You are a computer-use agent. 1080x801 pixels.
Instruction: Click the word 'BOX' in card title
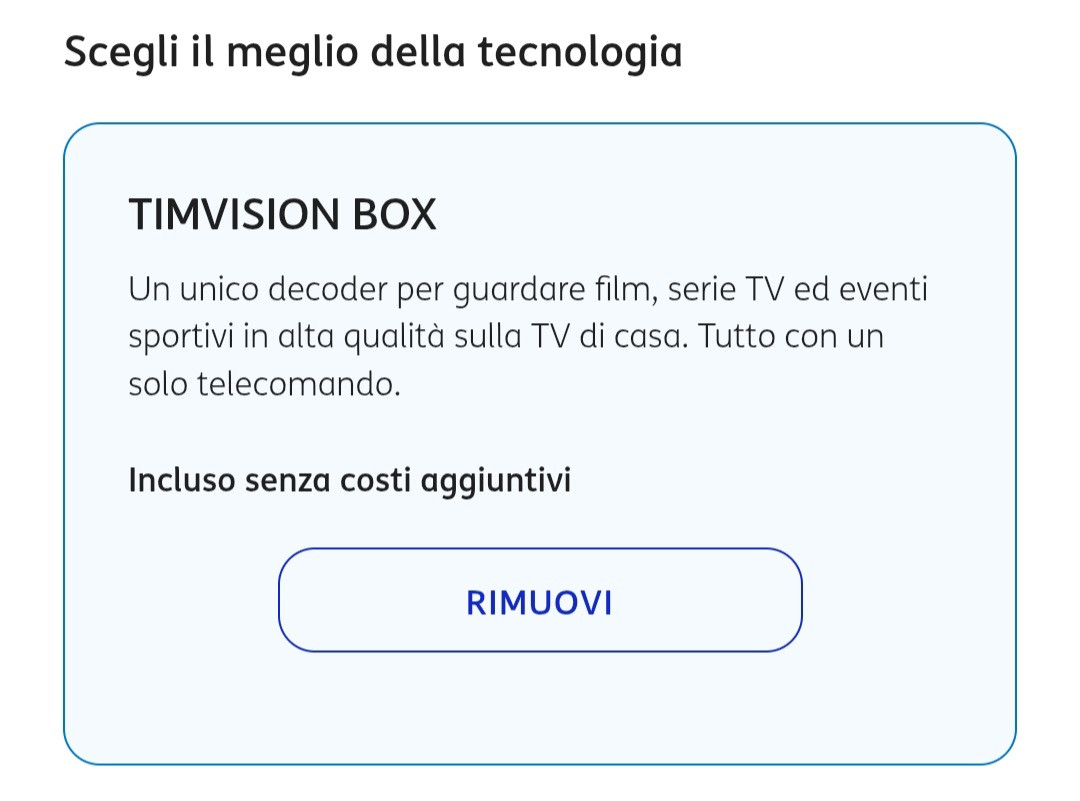coord(395,214)
